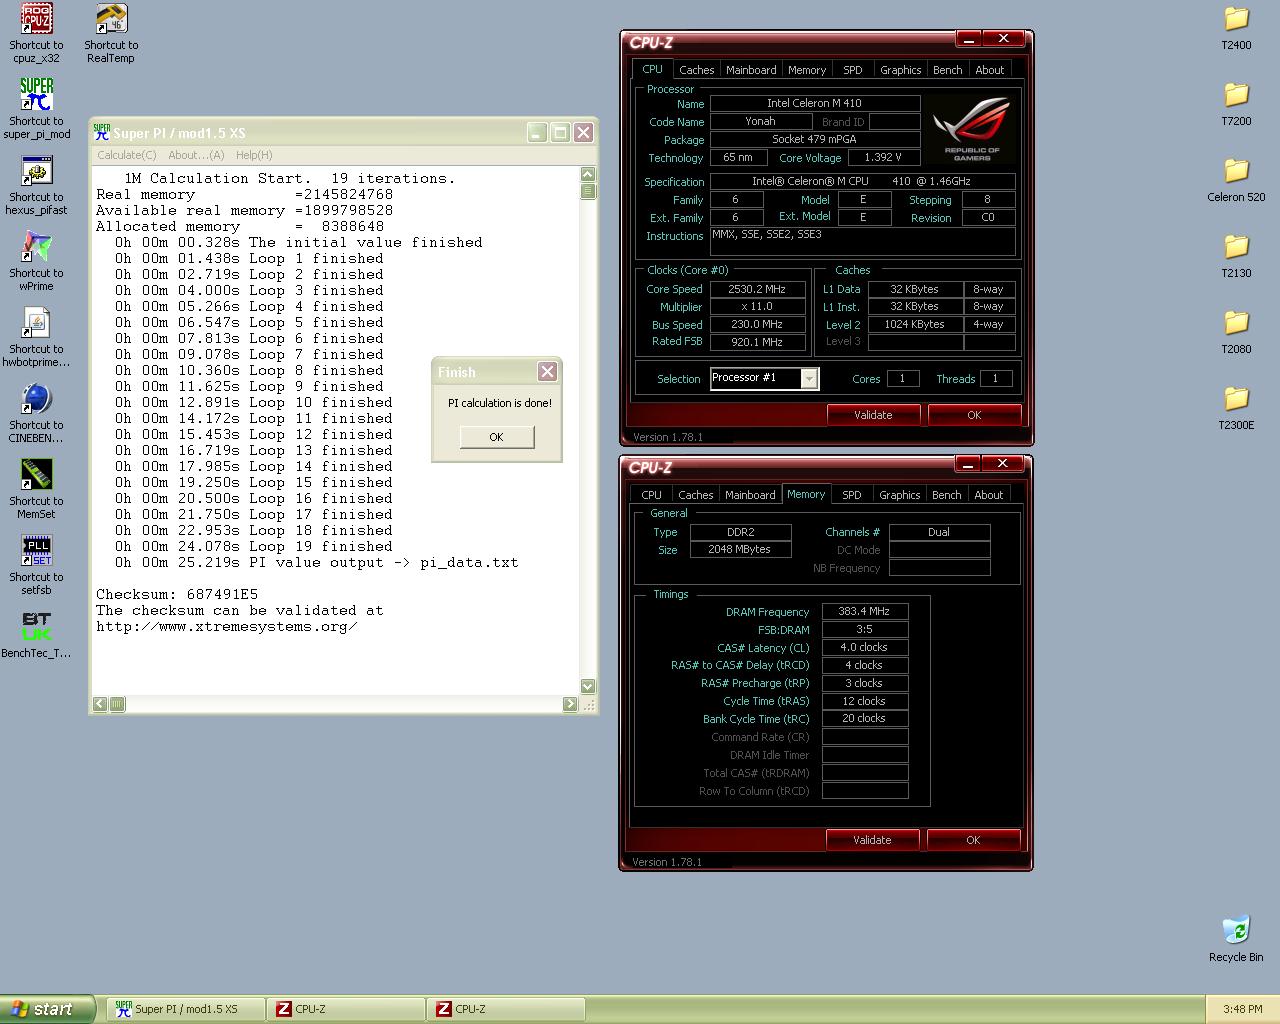Viewport: 1280px width, 1024px height.
Task: Minimize the upper CPU-Z window
Action: point(968,39)
